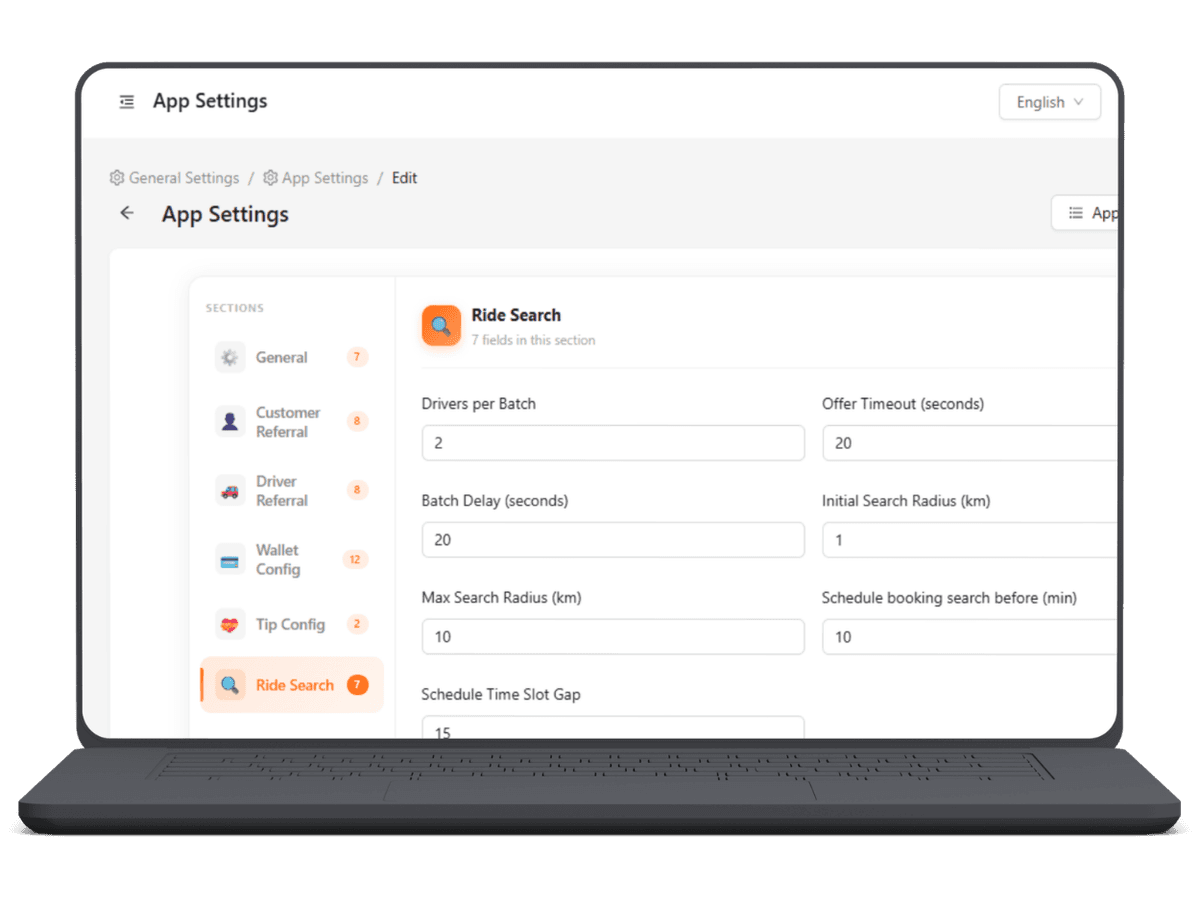Click the Drivers per Batch field
Viewport: 1200px width, 900px height.
coord(613,443)
